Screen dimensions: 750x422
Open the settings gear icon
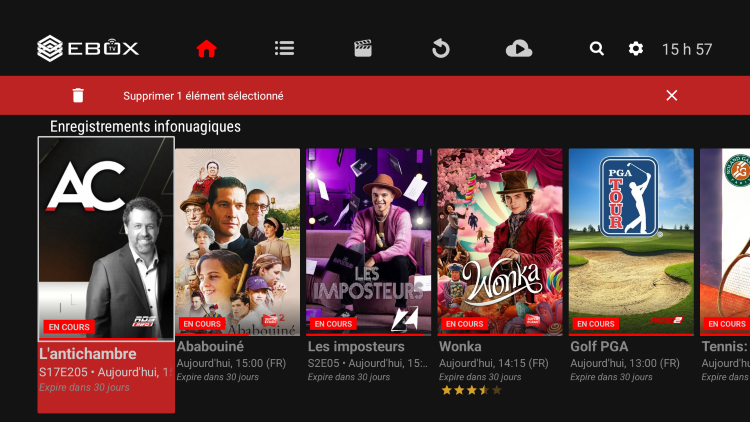click(636, 48)
